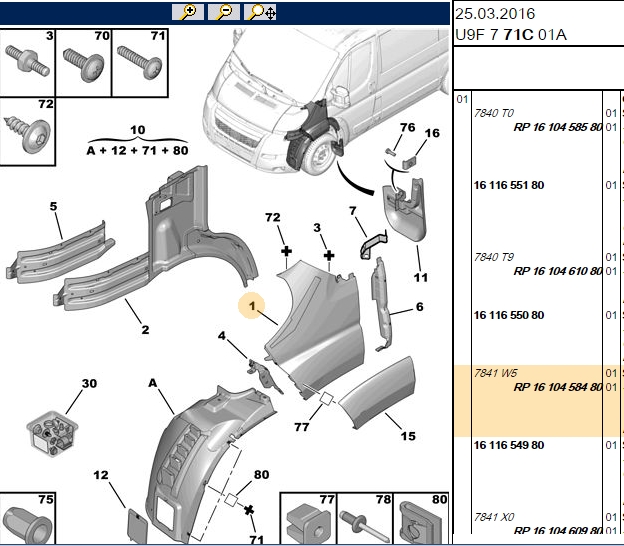Click callout 7 bracket label
The width and height of the screenshot is (624, 546).
353,211
